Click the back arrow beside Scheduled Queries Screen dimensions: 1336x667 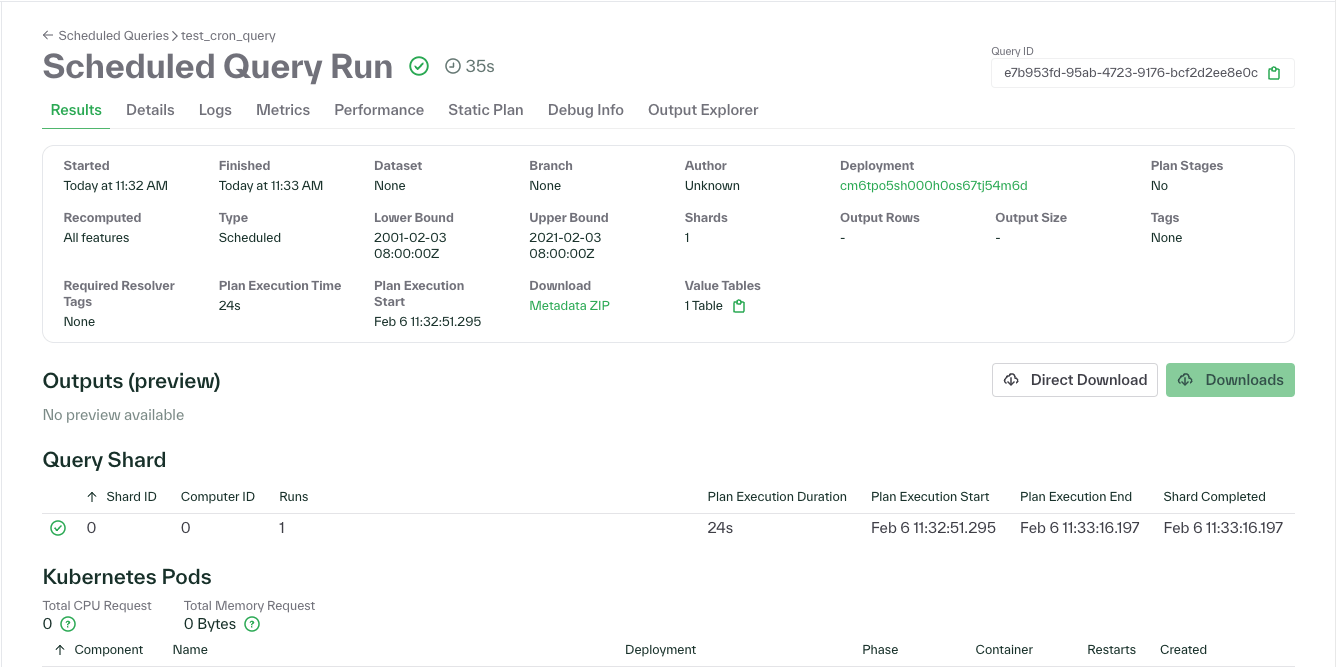[47, 35]
